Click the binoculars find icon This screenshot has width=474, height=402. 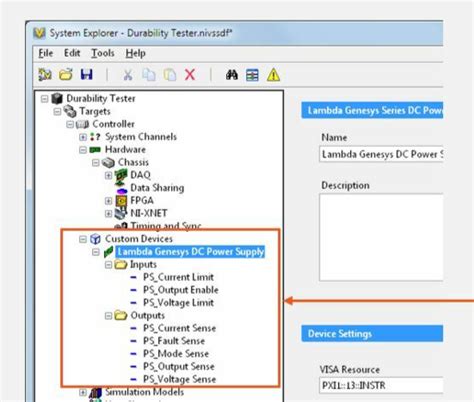pos(232,75)
